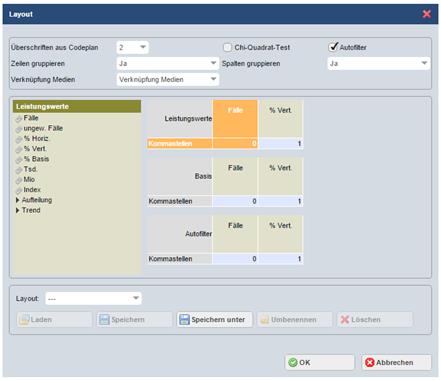Viewport: 441px width, 381px height.
Task: Open the Zeilen gruppieren dropdown
Action: click(x=168, y=63)
